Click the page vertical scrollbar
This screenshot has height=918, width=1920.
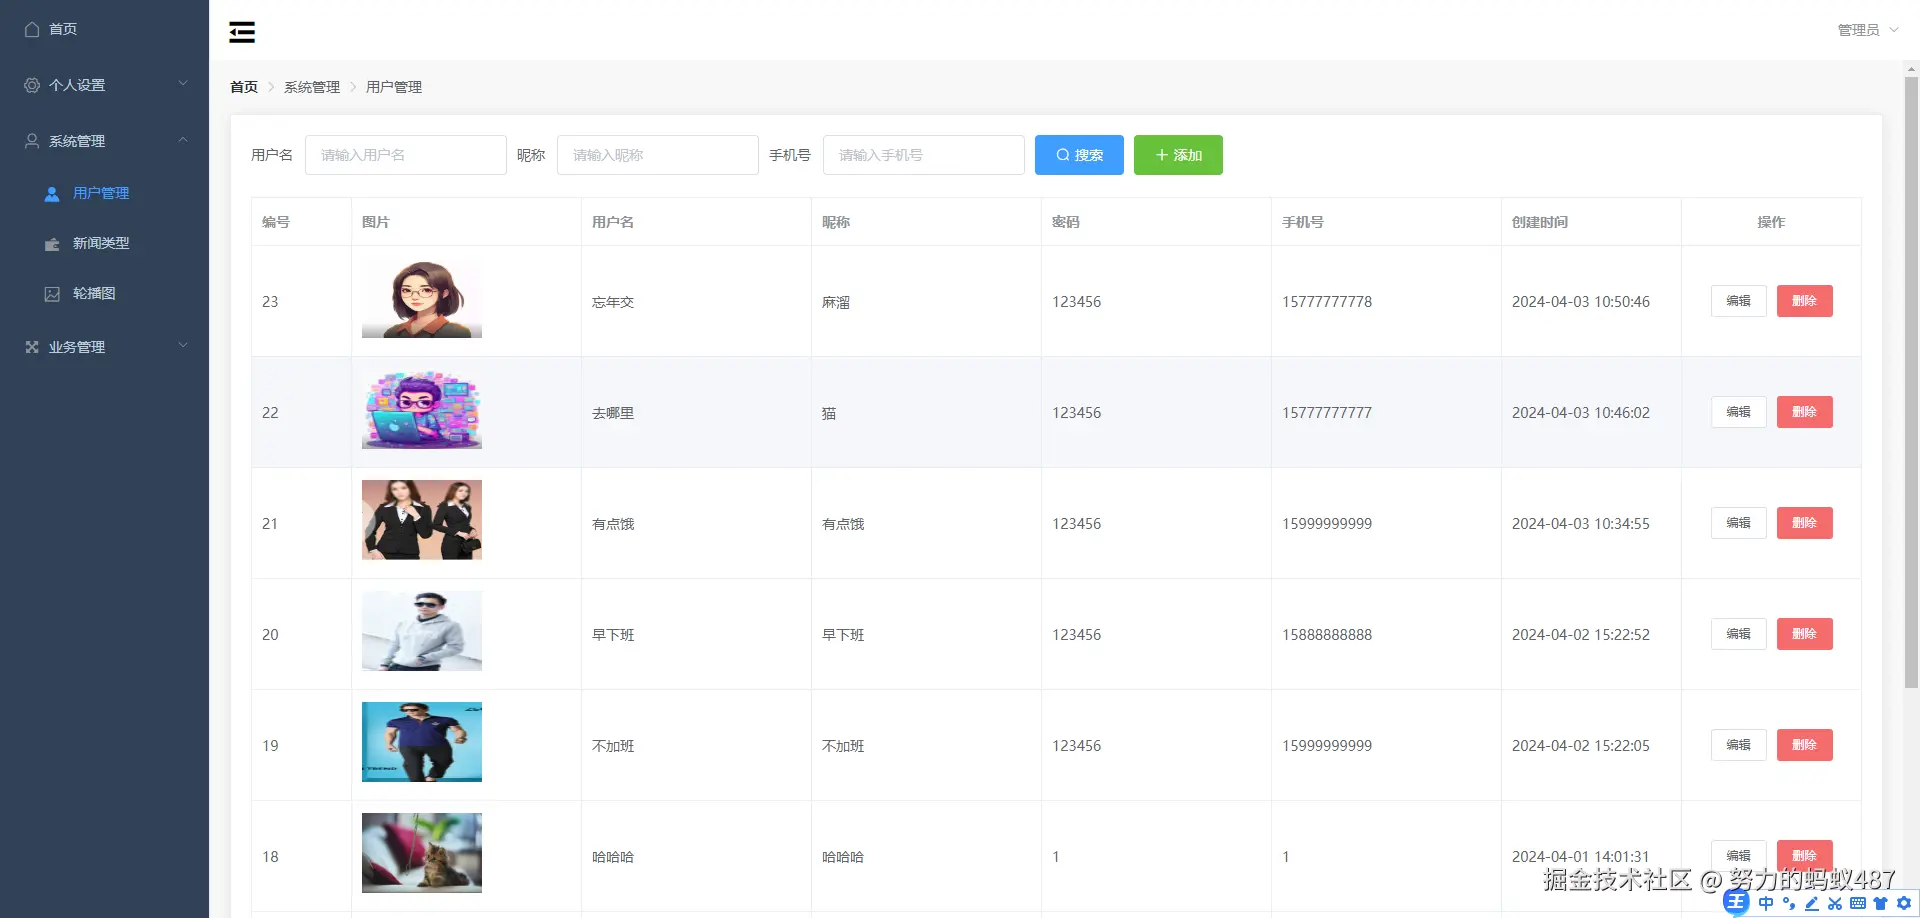1911,380
